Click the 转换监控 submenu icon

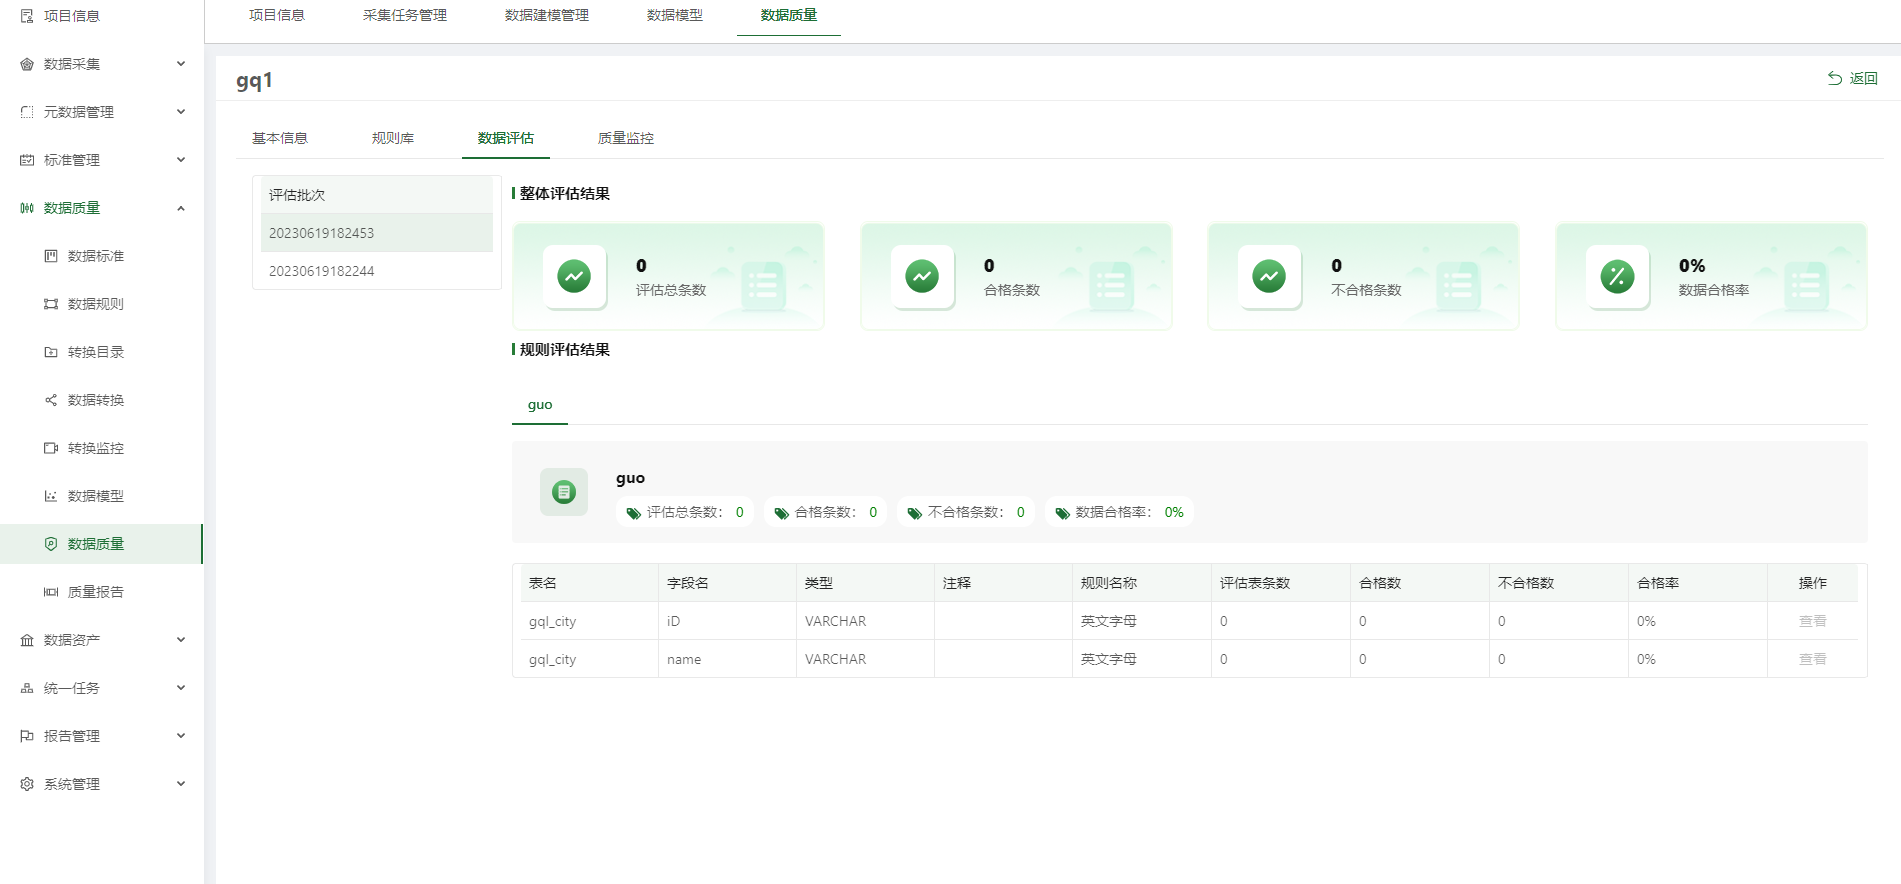pyautogui.click(x=51, y=448)
